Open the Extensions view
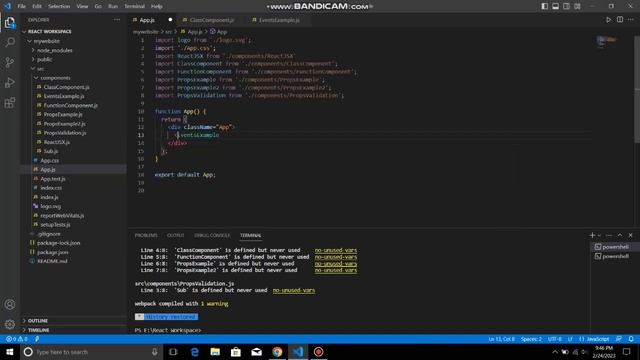 click(x=10, y=102)
